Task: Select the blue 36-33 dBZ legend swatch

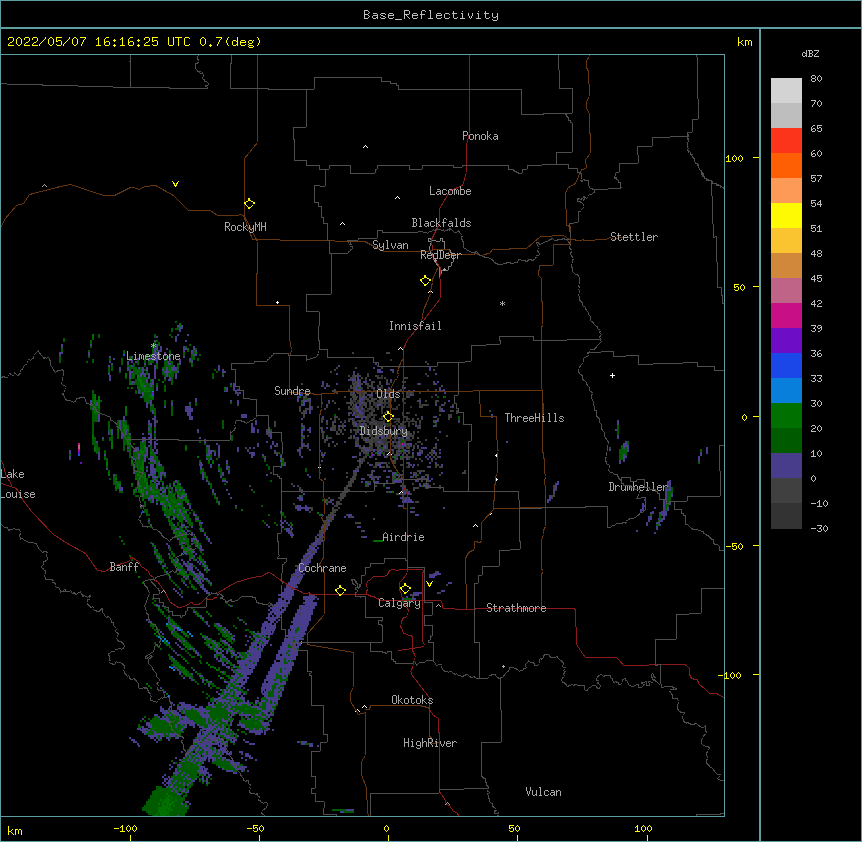Action: [x=786, y=365]
